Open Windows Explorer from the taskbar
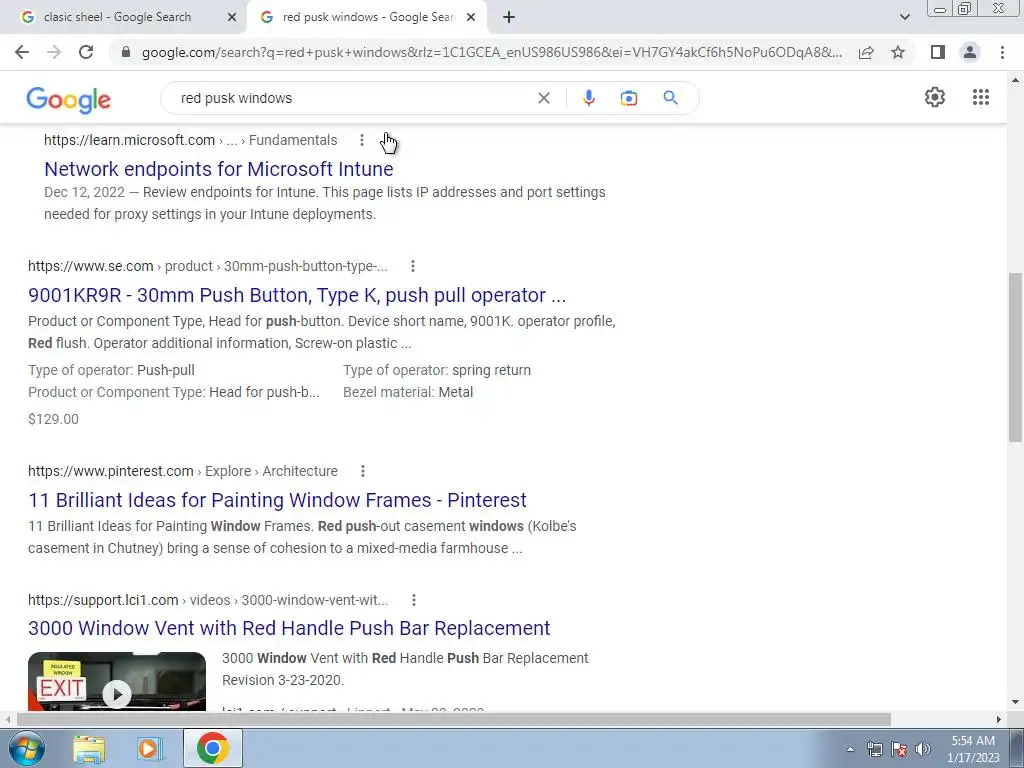1024x768 pixels. (89, 748)
